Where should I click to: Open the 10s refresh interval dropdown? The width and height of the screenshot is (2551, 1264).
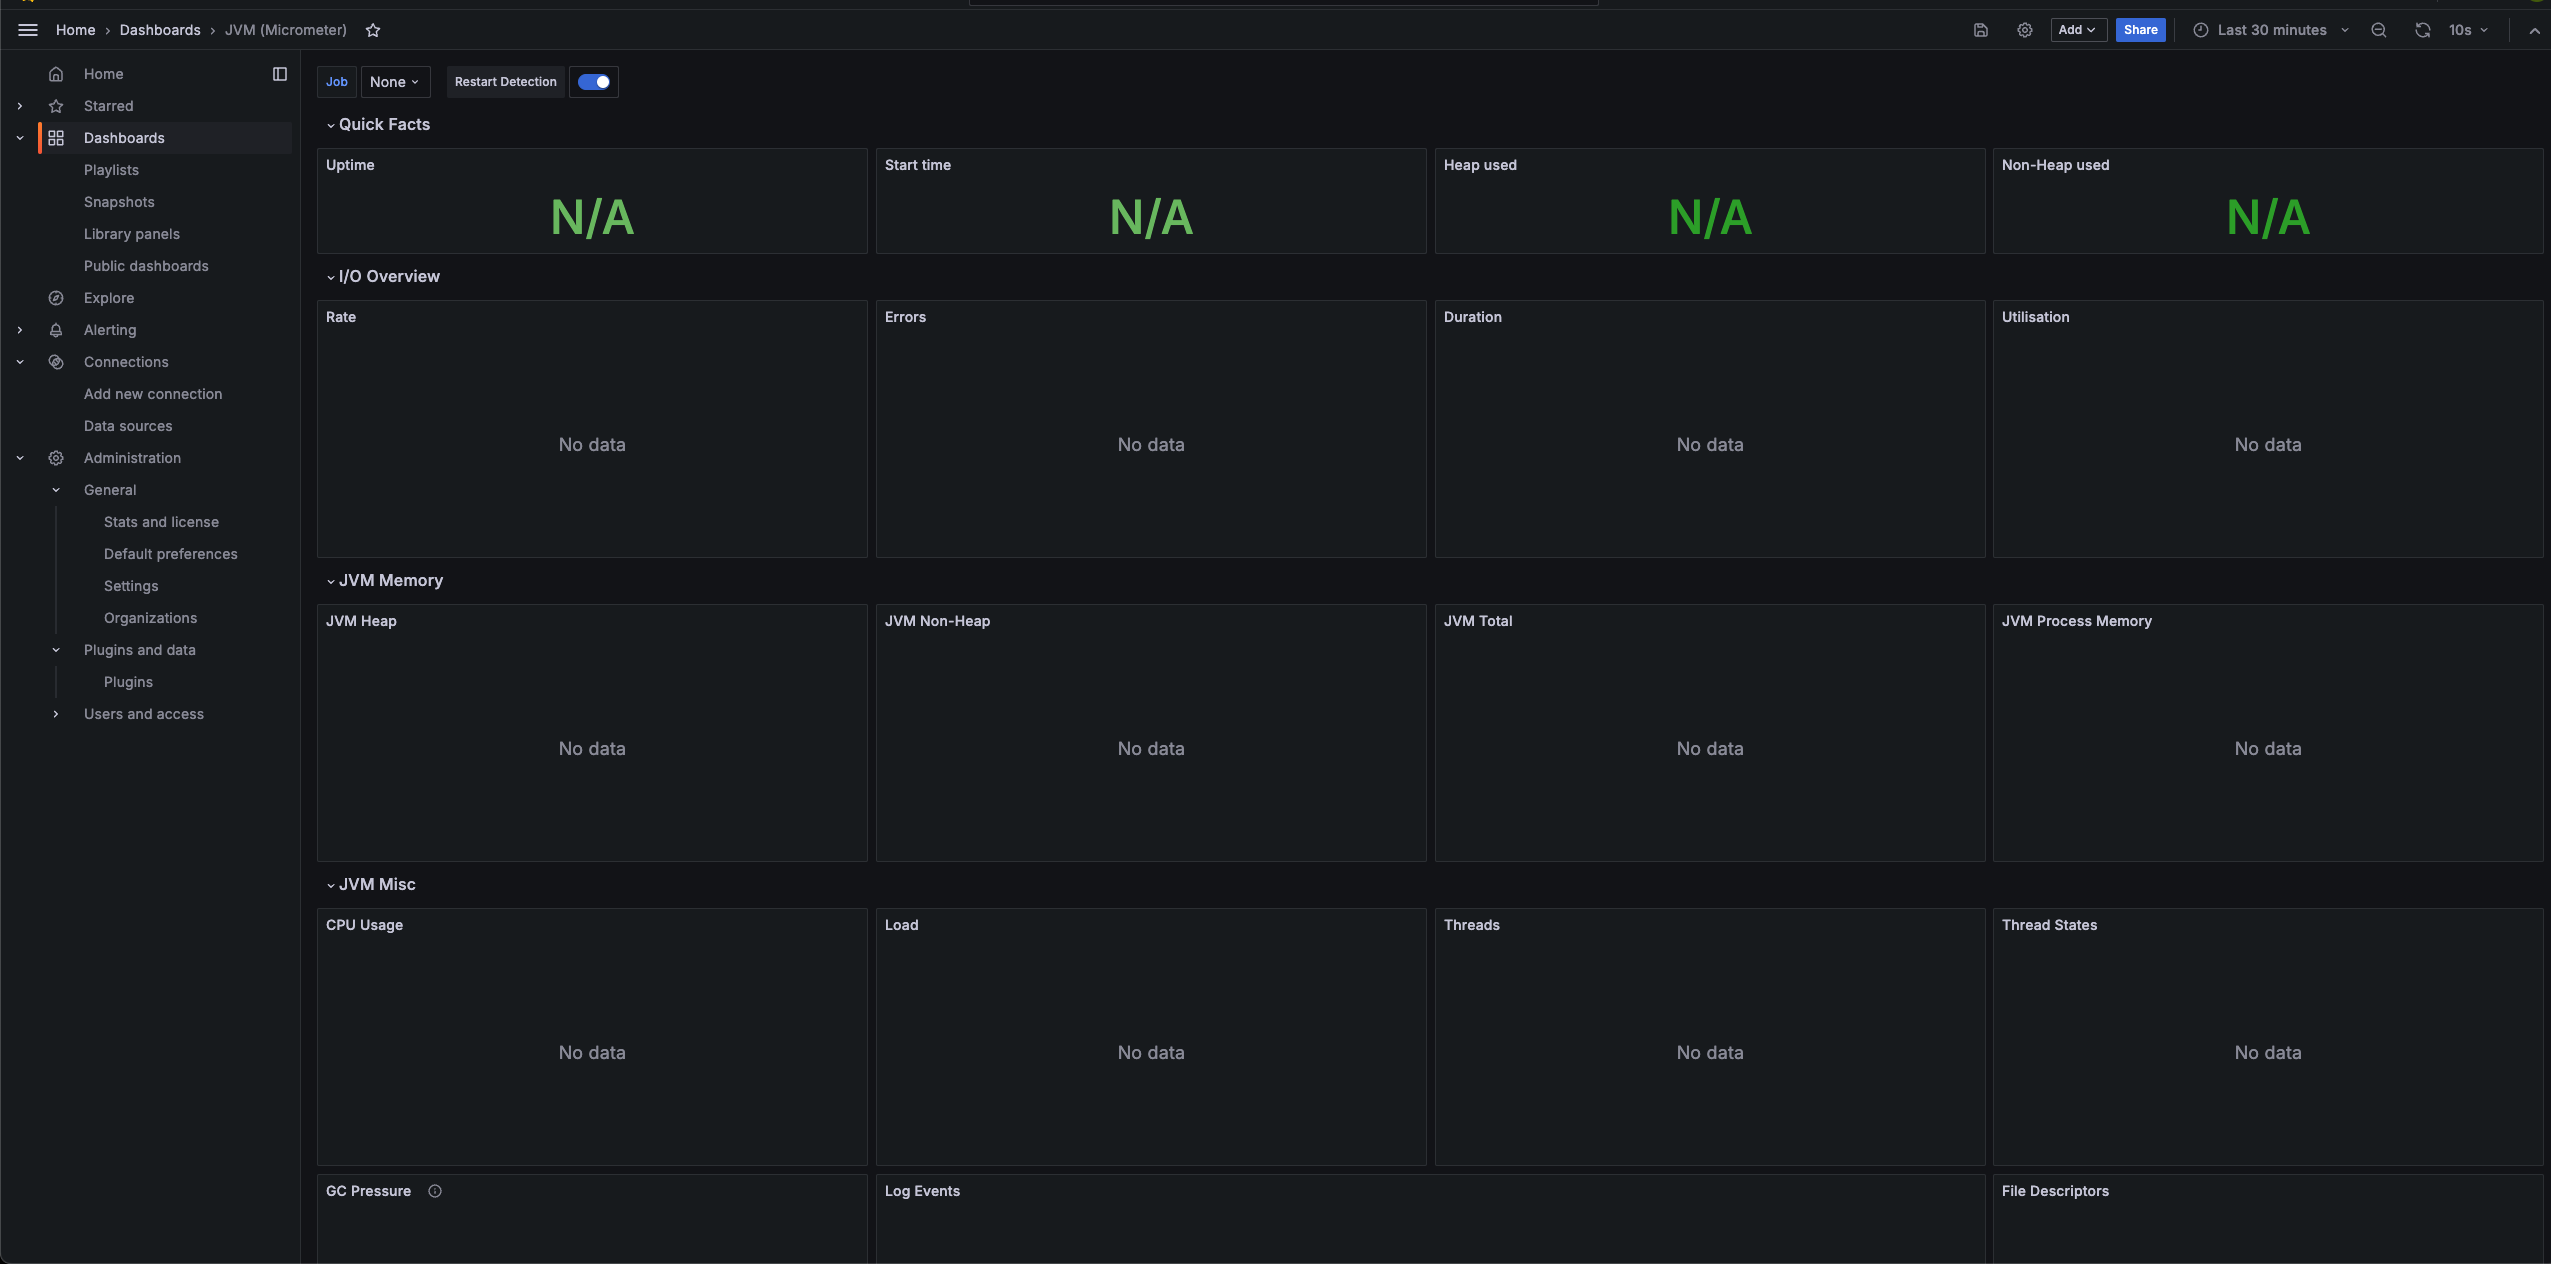coord(2468,30)
